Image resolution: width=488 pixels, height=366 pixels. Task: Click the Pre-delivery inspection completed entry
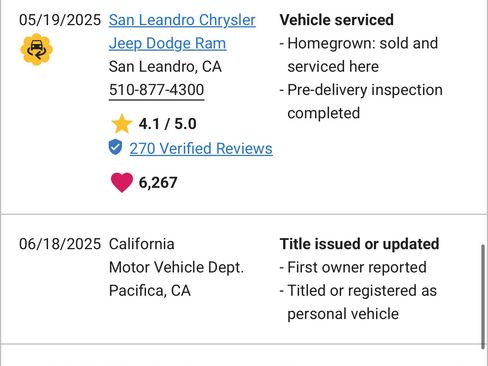(x=361, y=102)
